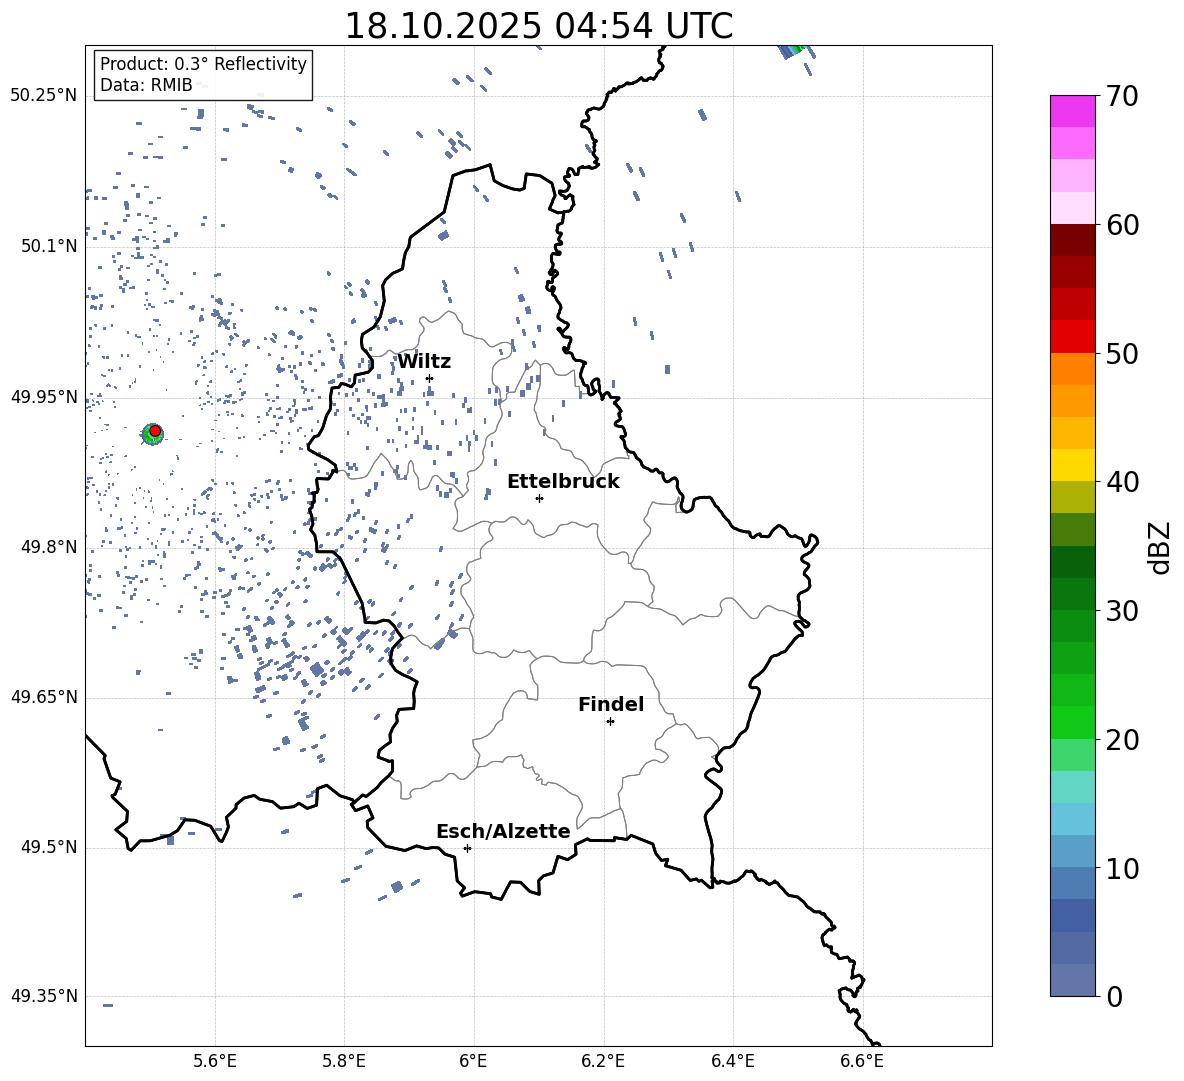
Task: Click the bright green colorbar segment above 20
Action: pos(1072,722)
